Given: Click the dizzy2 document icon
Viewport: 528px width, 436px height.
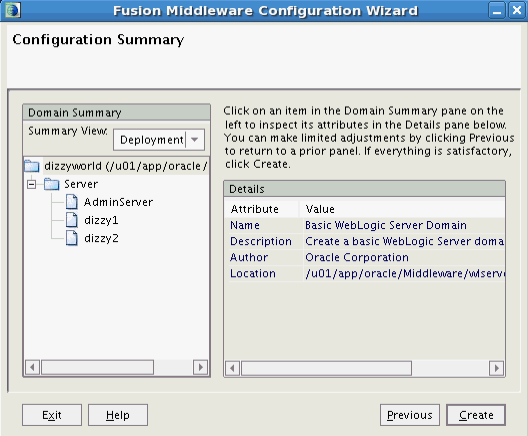Looking at the screenshot, I should 71,238.
